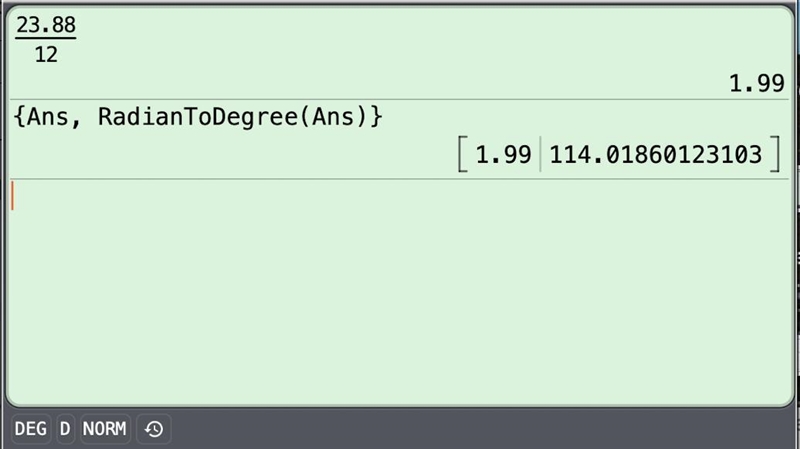800x449 pixels.
Task: Open the calculation history clock icon
Action: click(x=154, y=429)
